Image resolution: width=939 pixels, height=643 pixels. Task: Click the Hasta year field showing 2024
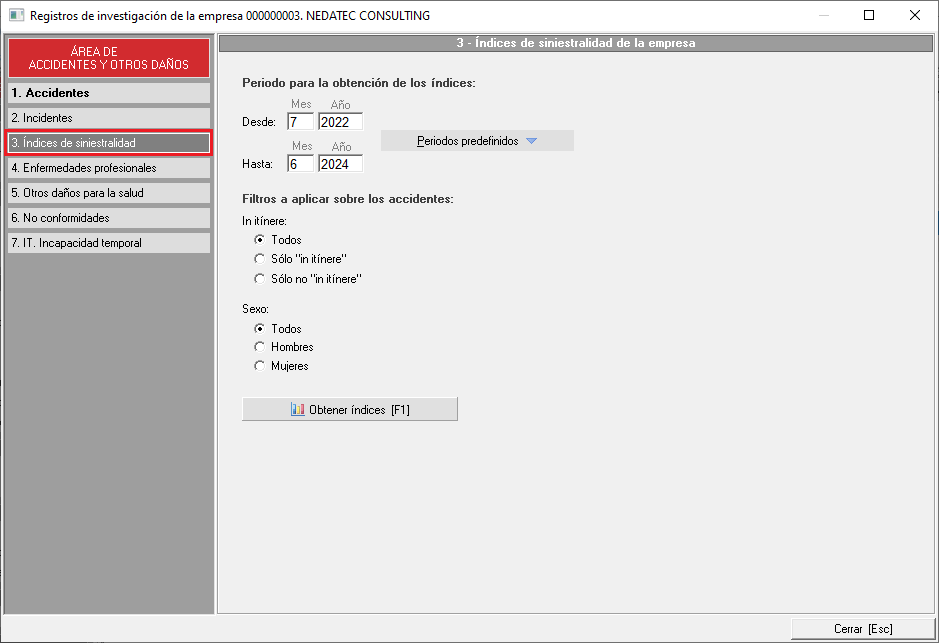click(x=340, y=164)
